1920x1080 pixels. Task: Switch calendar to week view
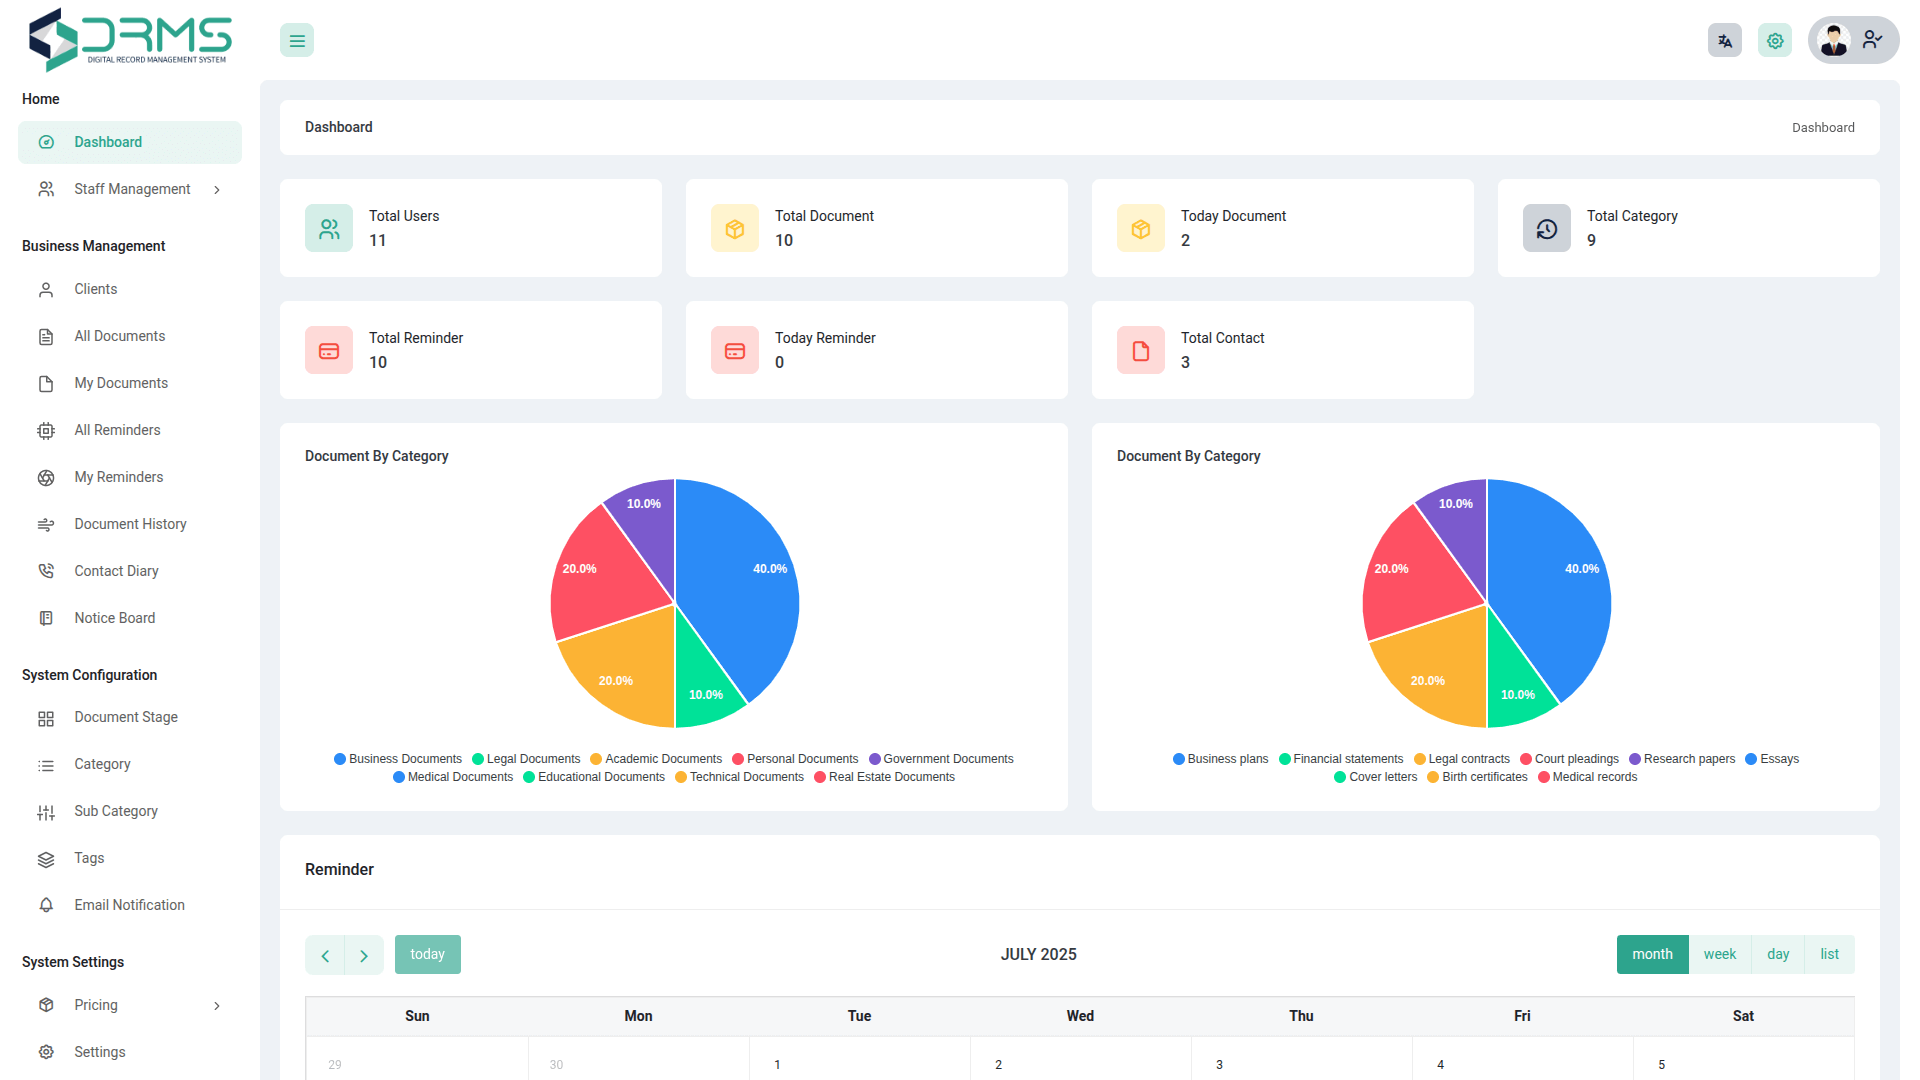tap(1719, 954)
